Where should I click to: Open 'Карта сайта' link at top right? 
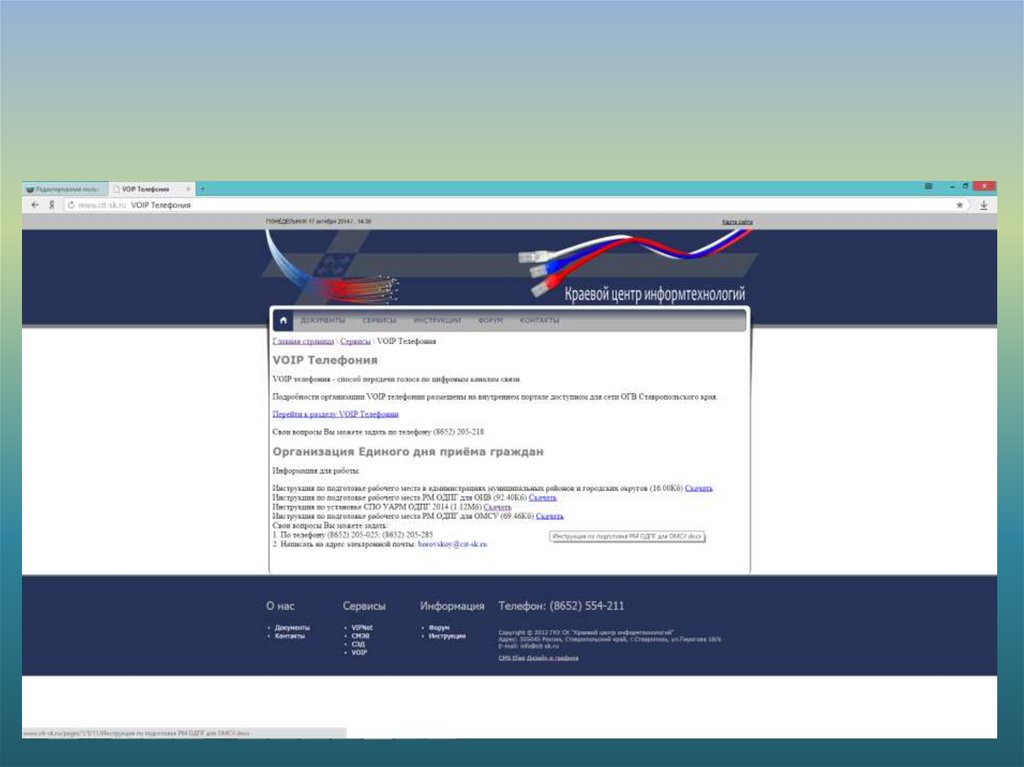[737, 221]
